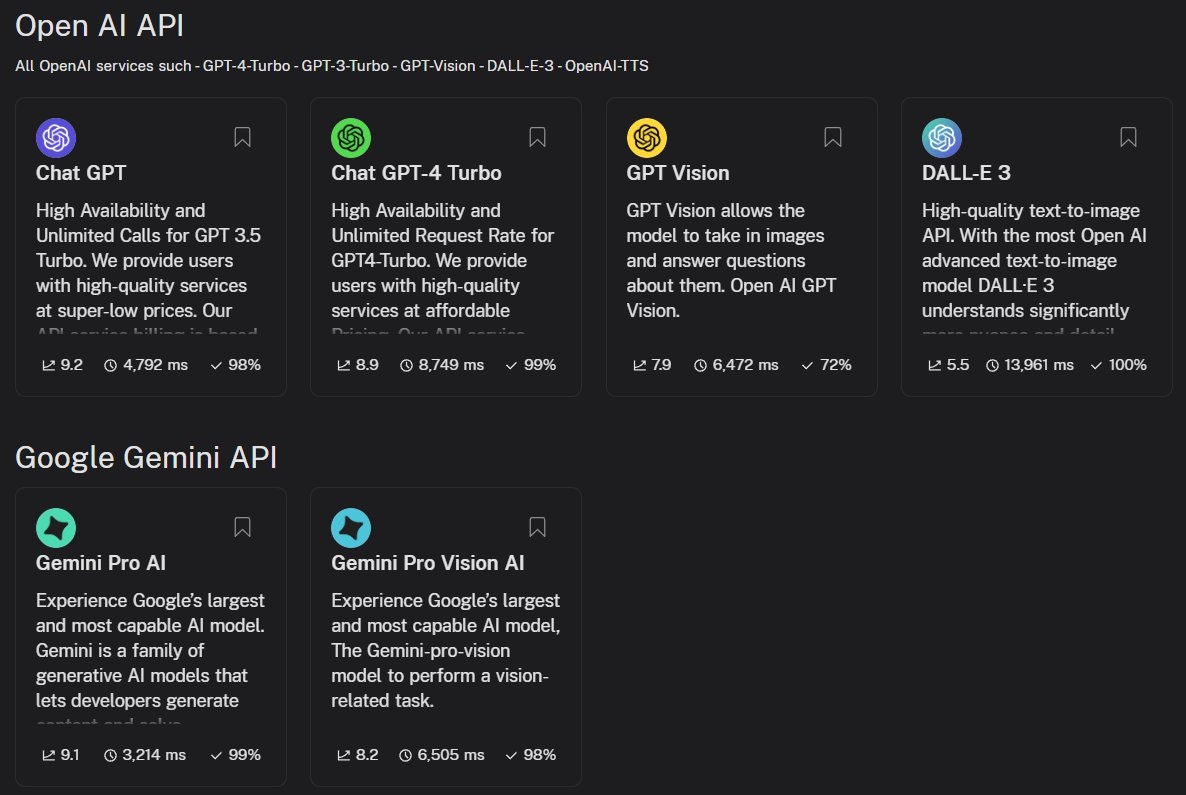Click the clock icon beside 13,961 ms
The image size is (1186, 795).
click(992, 365)
